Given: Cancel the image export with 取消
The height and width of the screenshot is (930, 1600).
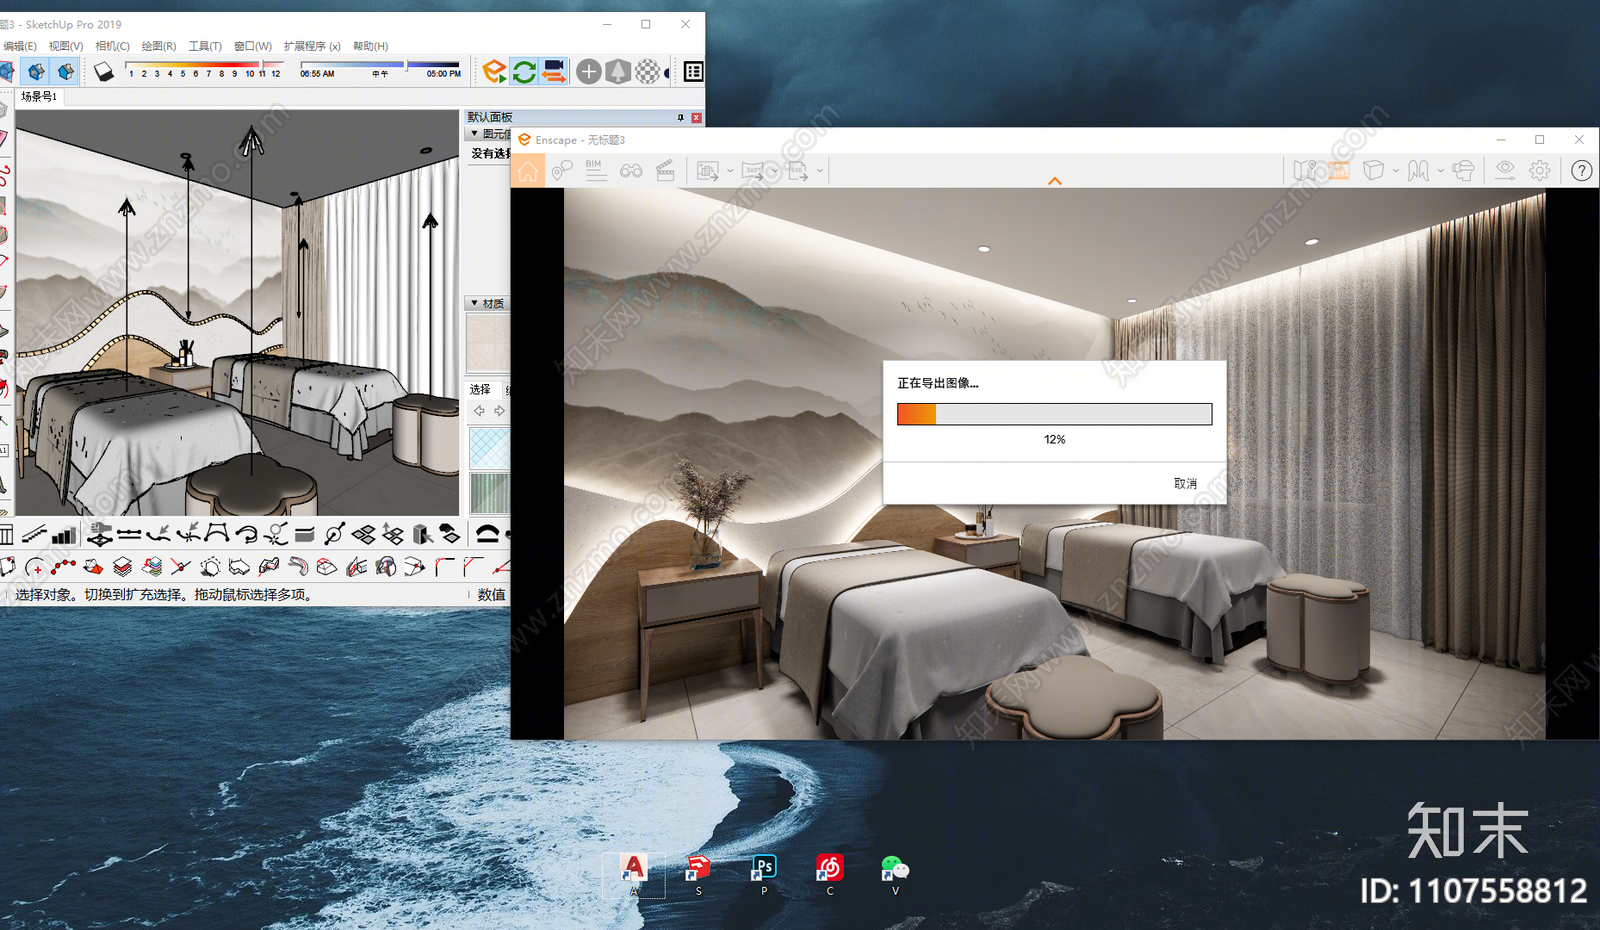Looking at the screenshot, I should 1185,483.
